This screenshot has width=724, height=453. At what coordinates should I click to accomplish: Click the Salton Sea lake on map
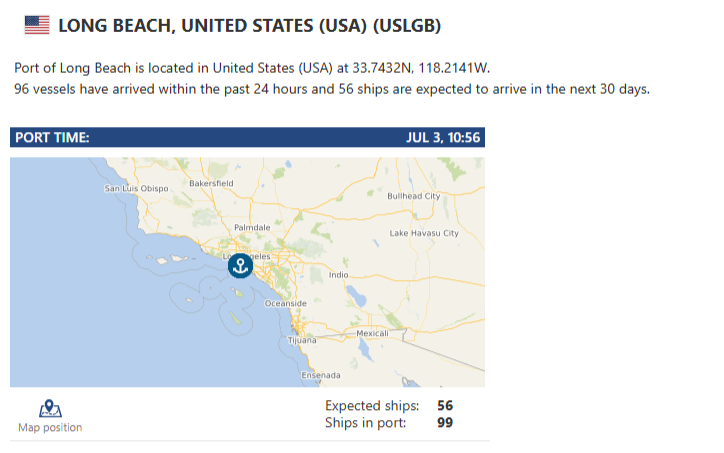click(356, 296)
